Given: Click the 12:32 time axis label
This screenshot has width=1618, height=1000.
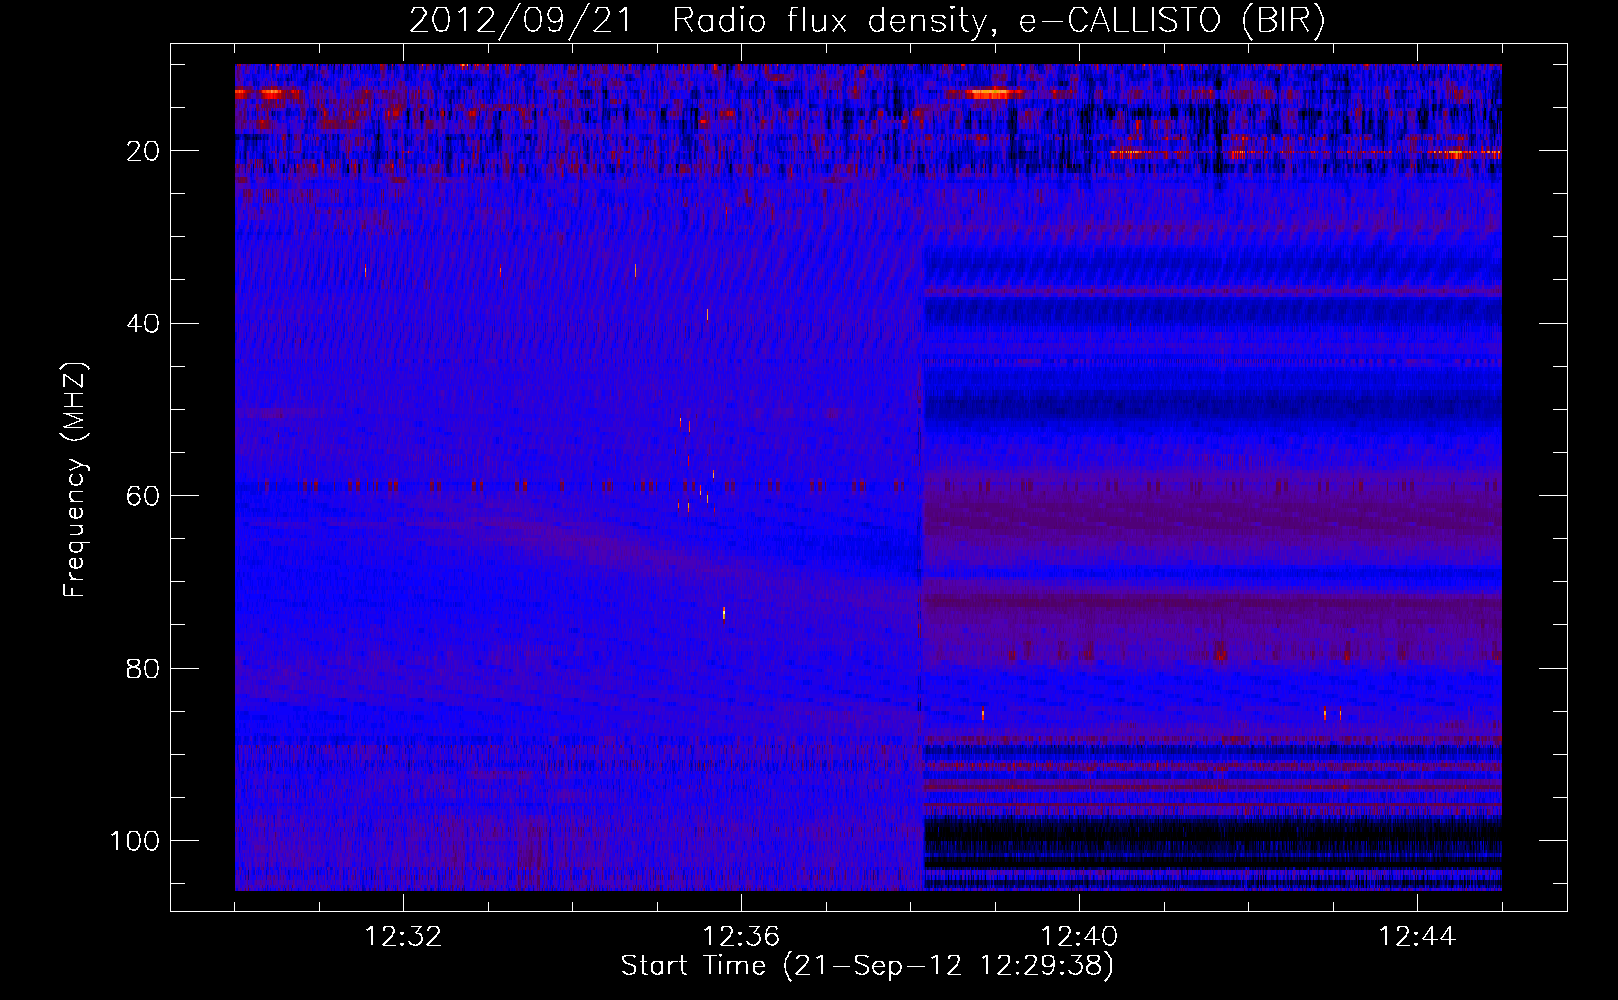Looking at the screenshot, I should (403, 937).
